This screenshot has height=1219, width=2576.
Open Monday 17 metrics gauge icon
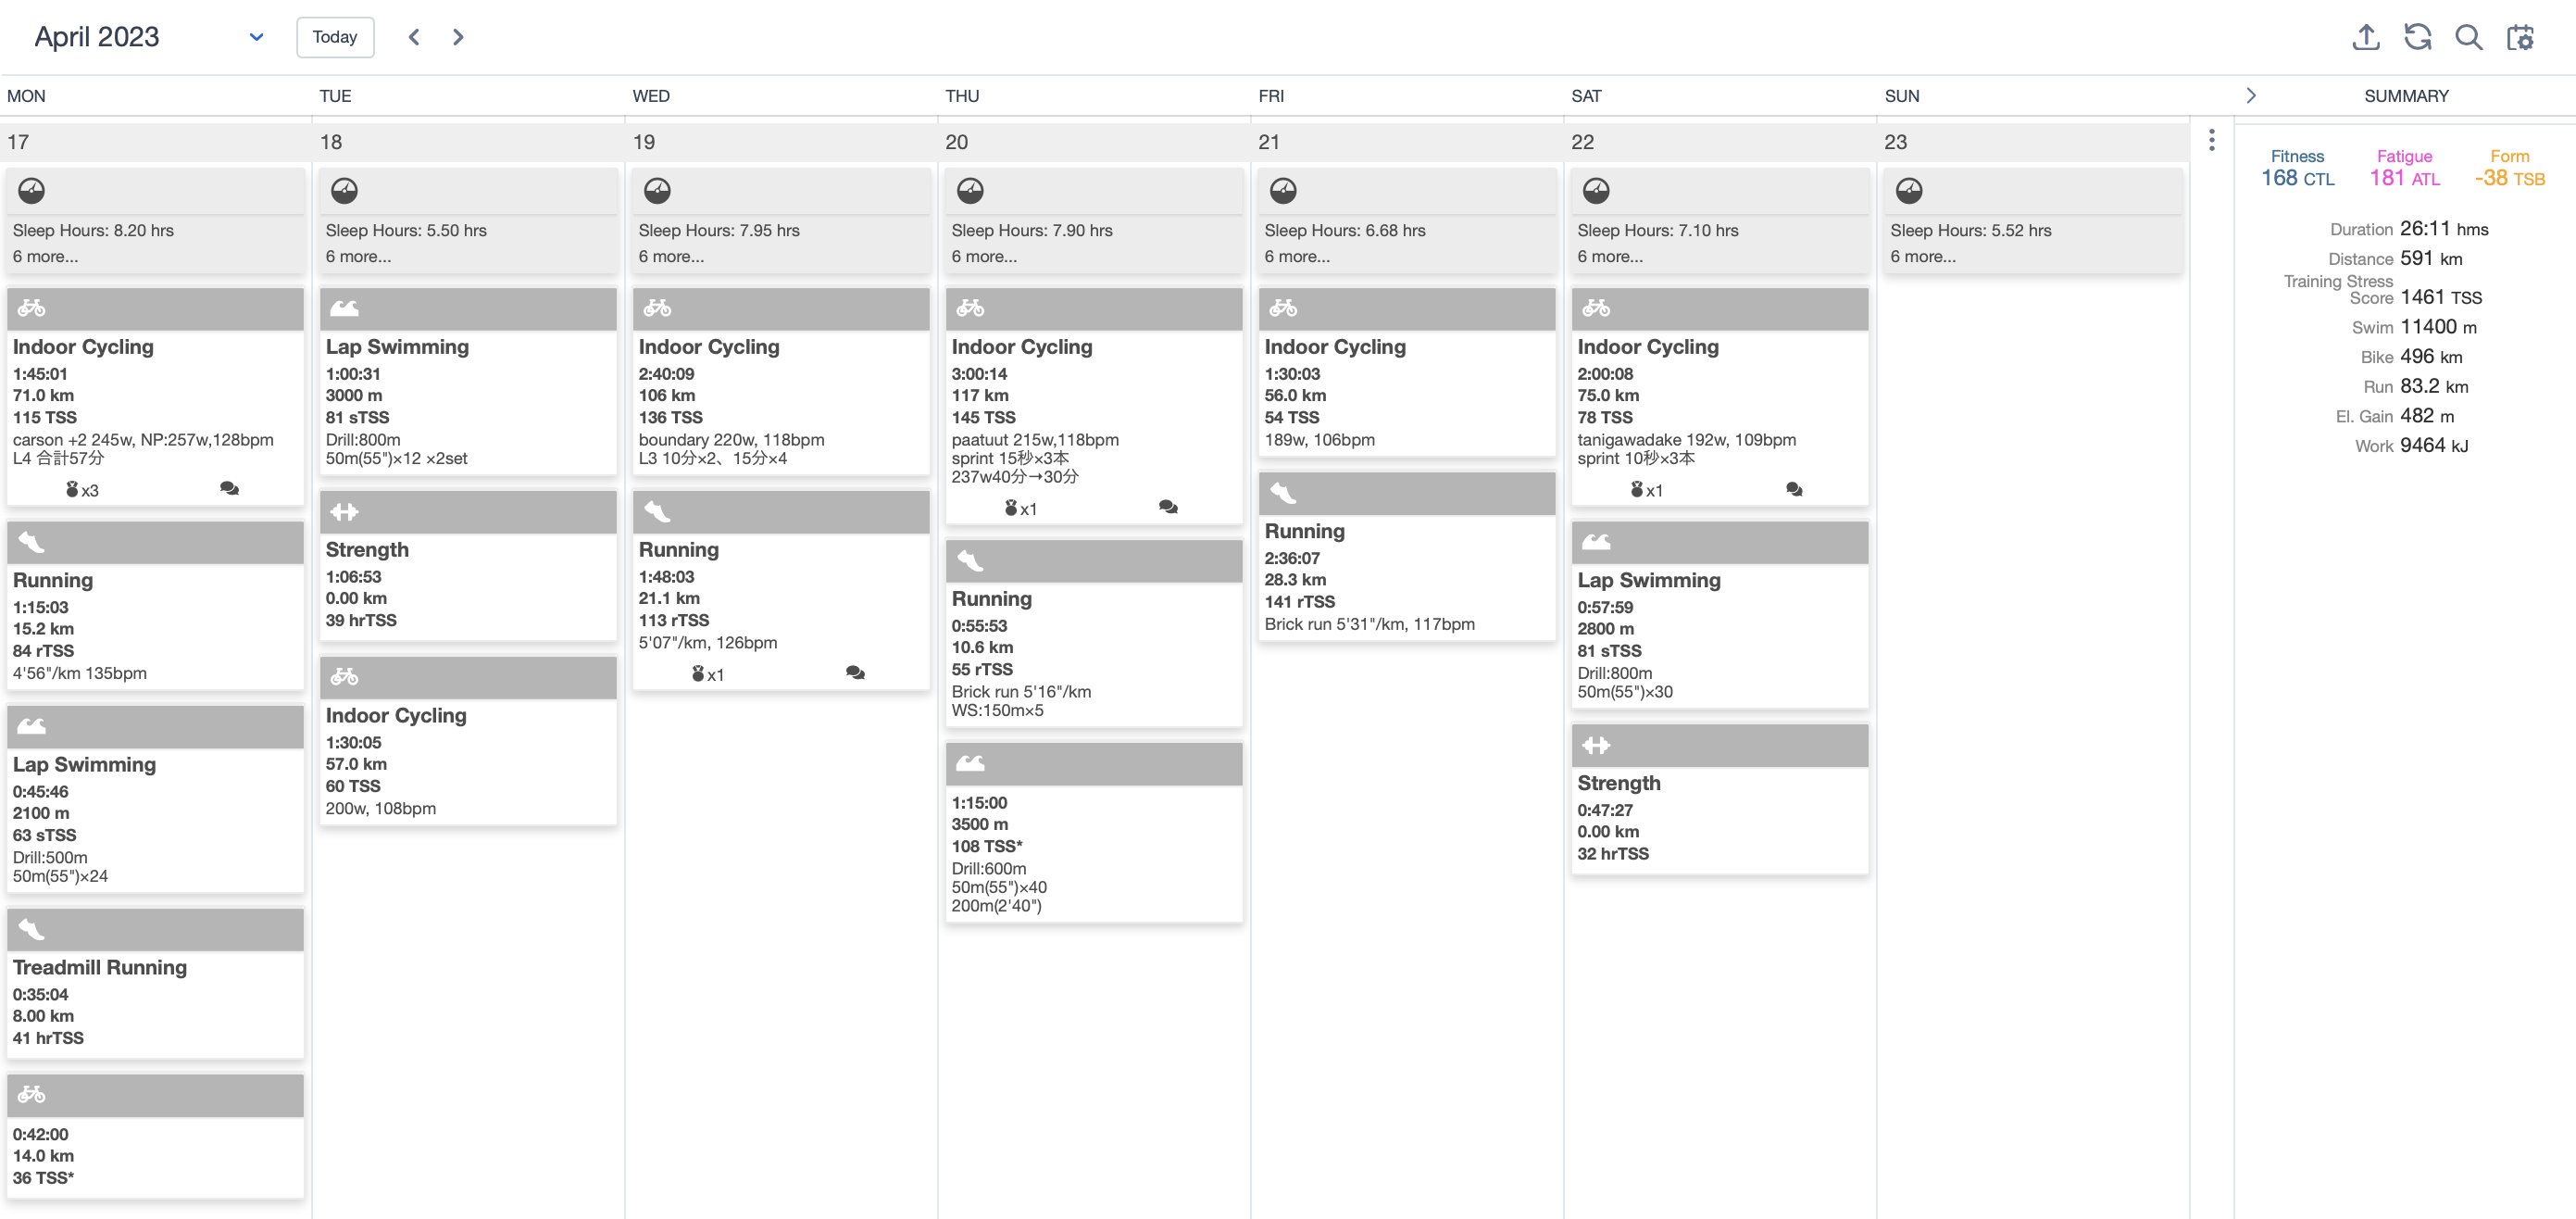click(32, 190)
